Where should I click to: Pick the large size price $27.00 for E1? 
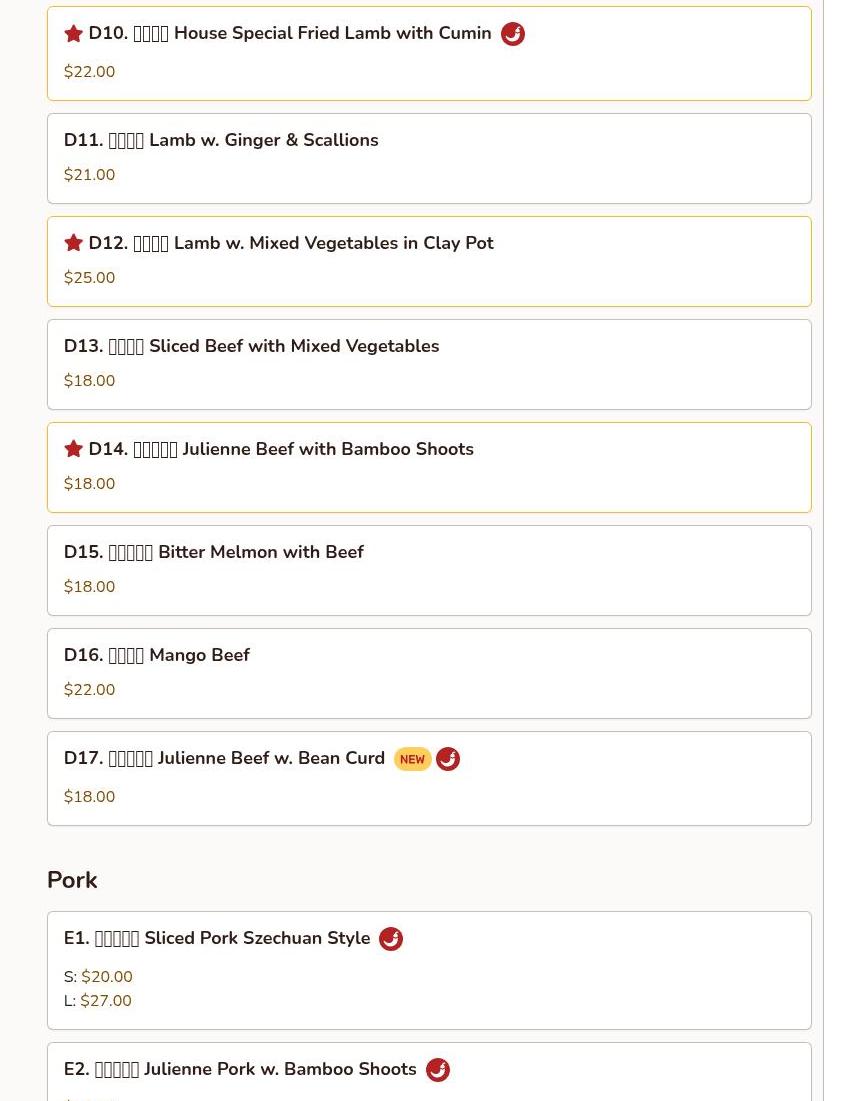tap(105, 1001)
